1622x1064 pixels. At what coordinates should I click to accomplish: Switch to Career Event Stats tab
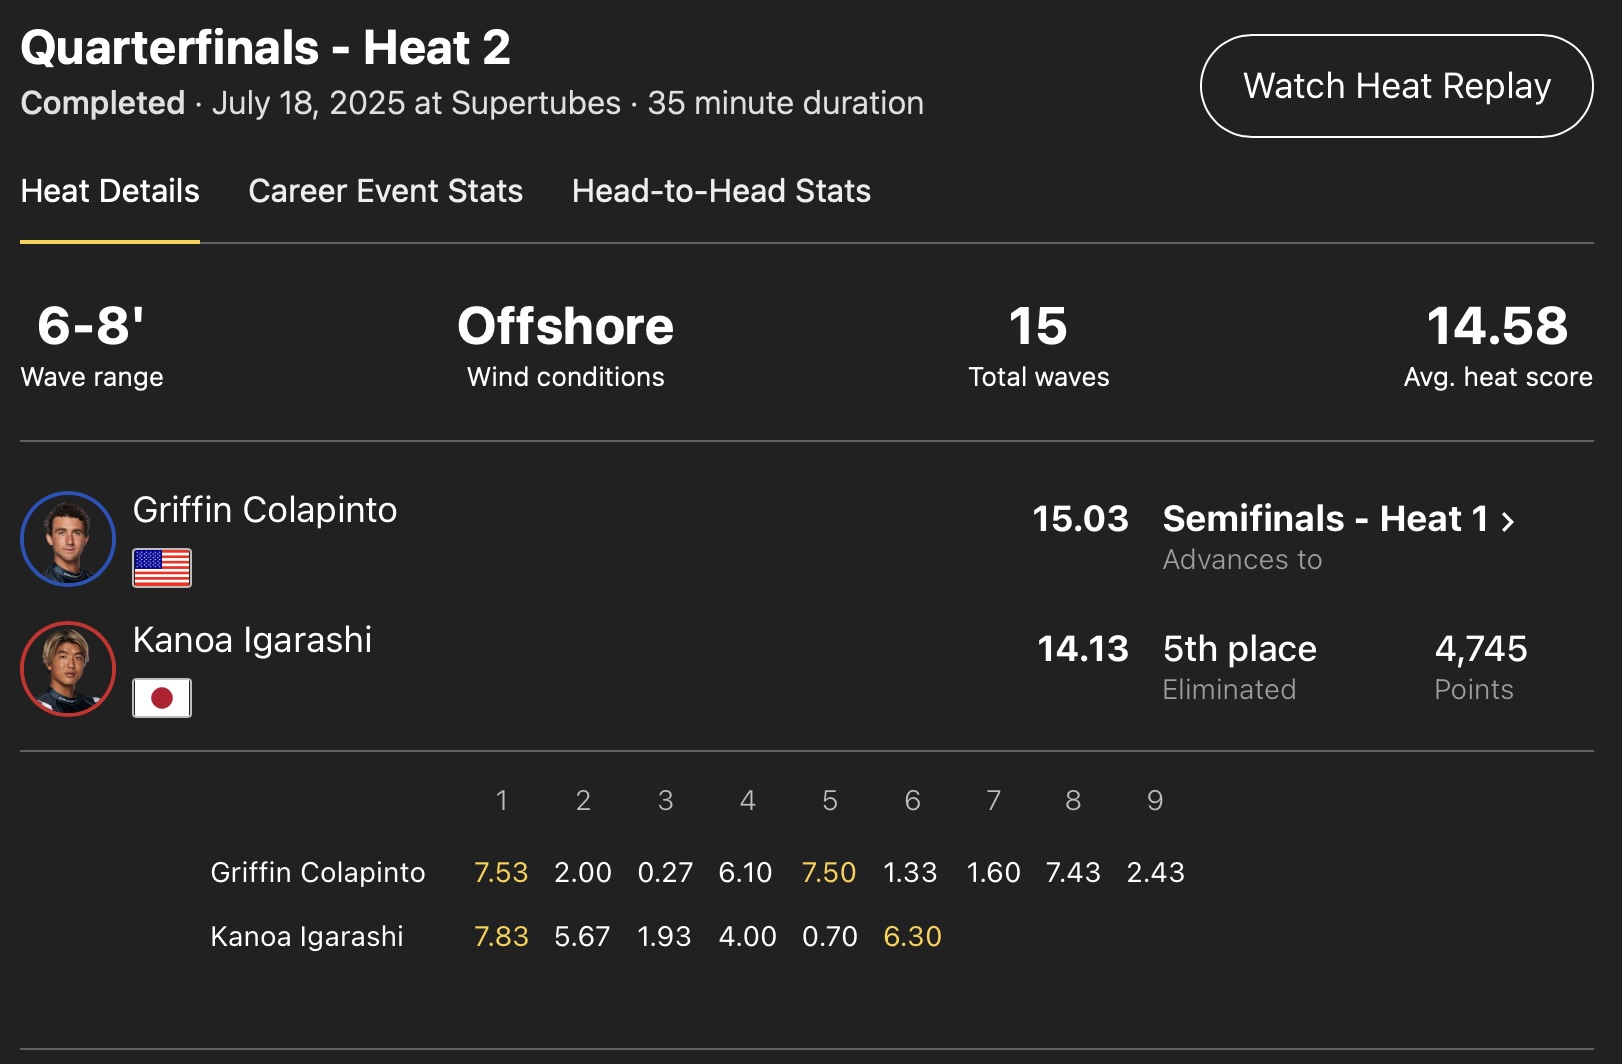point(385,191)
